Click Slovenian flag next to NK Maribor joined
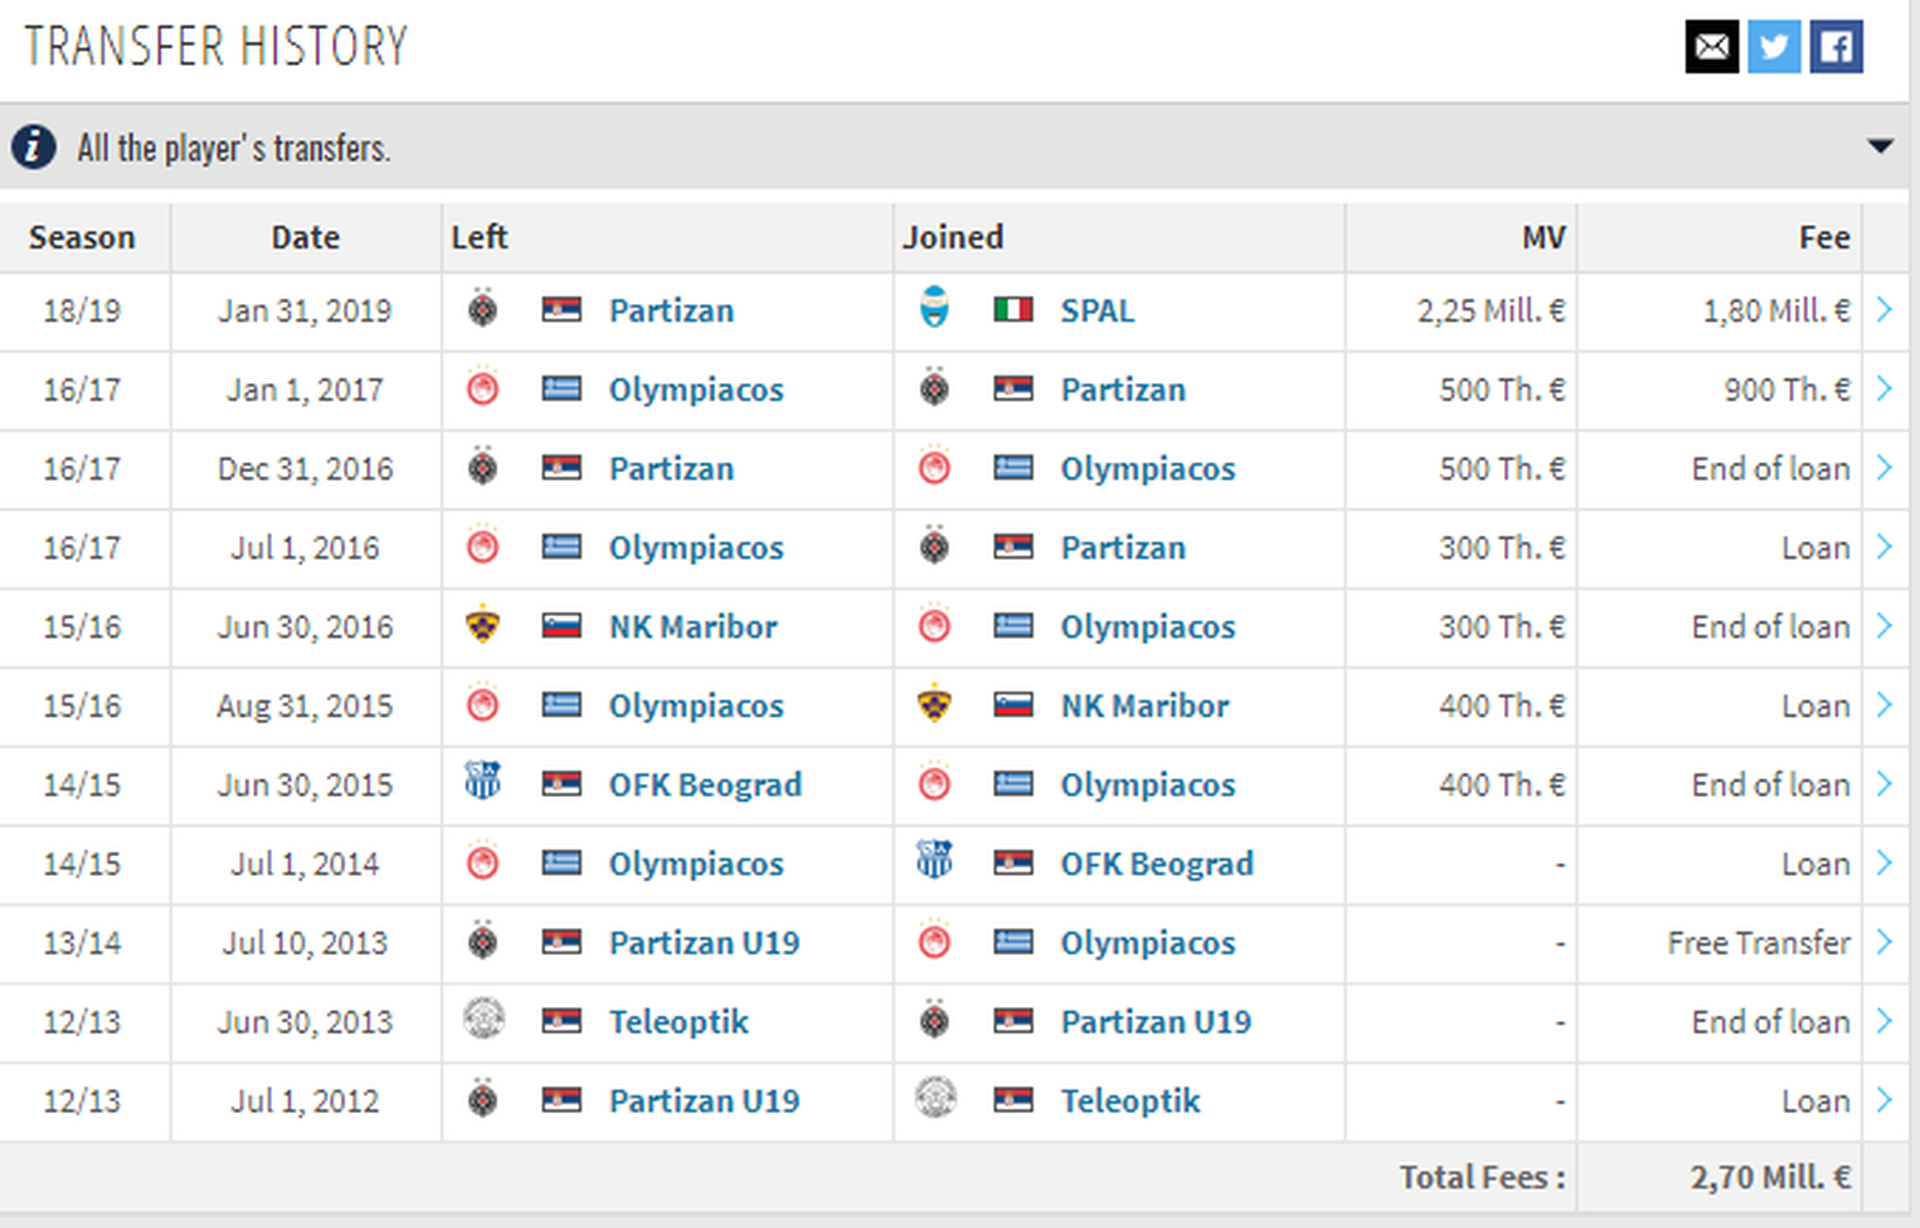Viewport: 1920px width, 1228px height. coord(1013,706)
